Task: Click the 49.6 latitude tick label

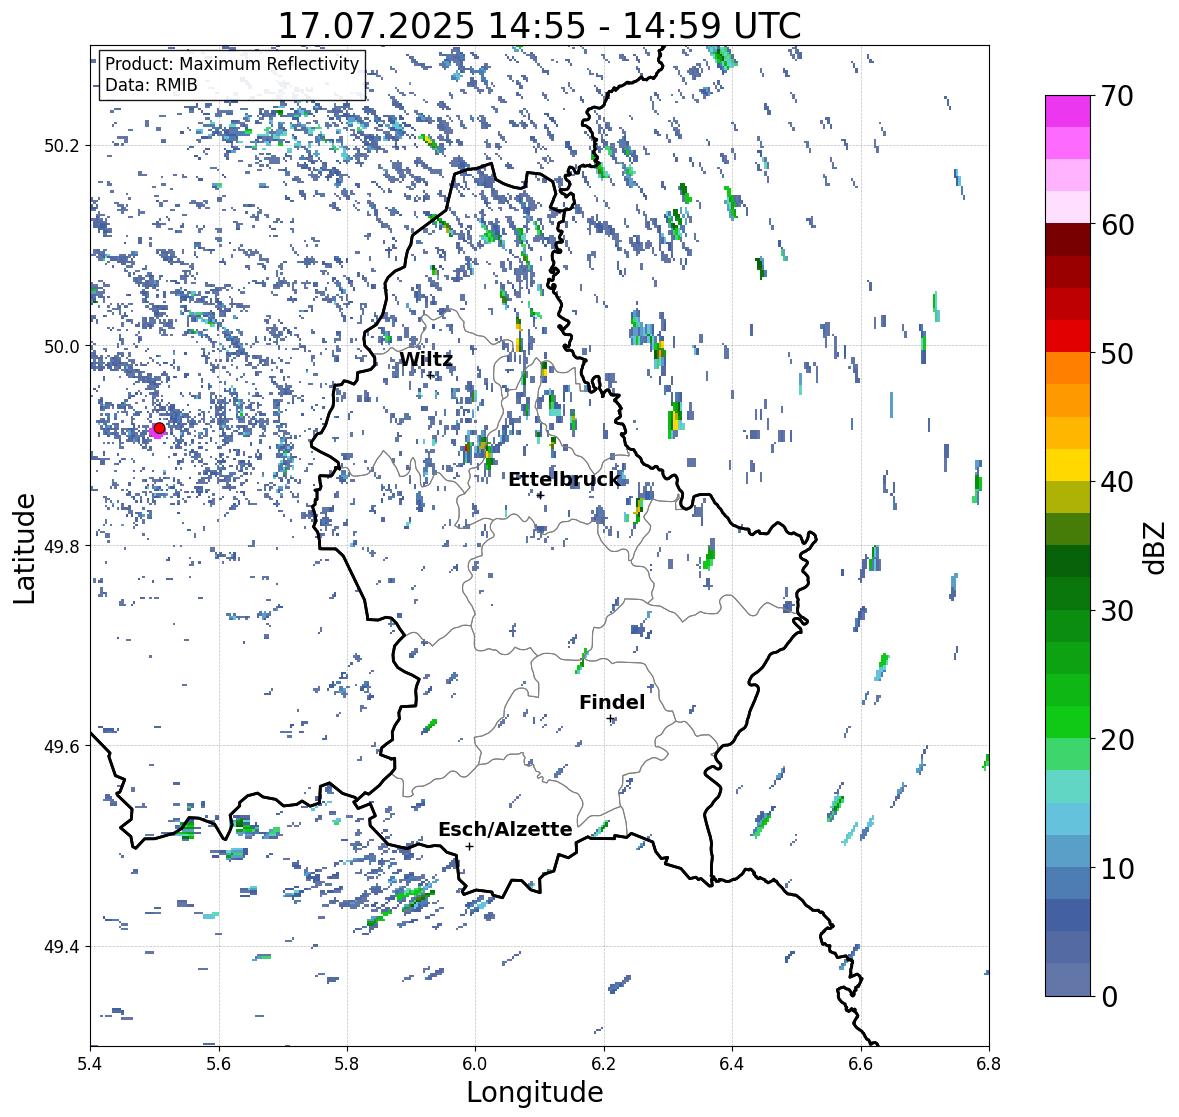Action: (63, 746)
